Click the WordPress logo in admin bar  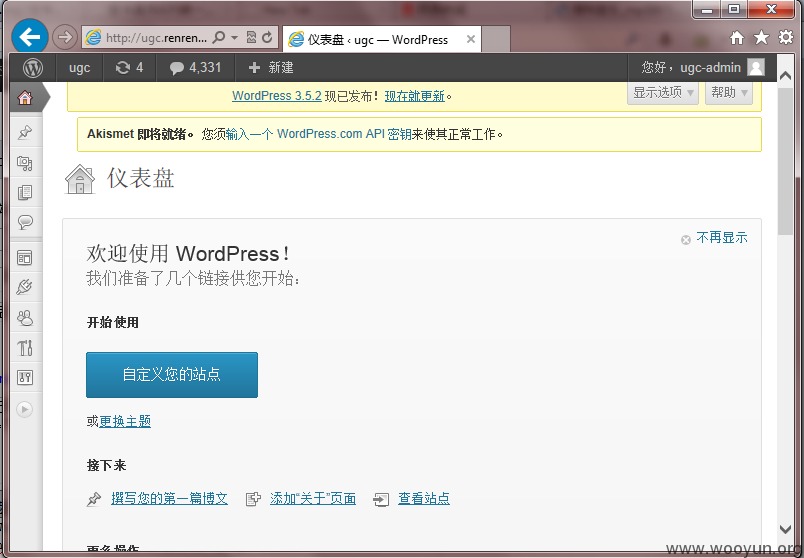pyautogui.click(x=33, y=68)
